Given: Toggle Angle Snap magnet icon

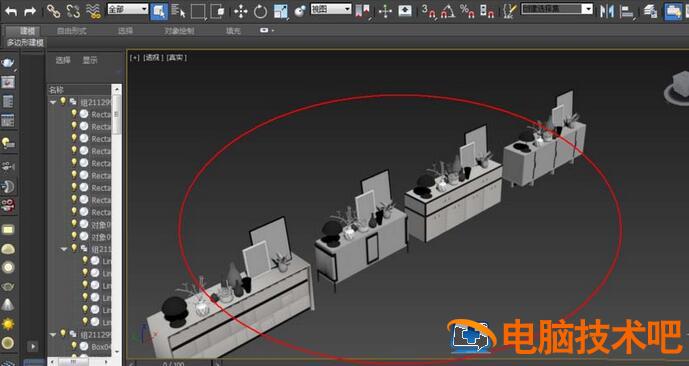Looking at the screenshot, I should point(447,11).
